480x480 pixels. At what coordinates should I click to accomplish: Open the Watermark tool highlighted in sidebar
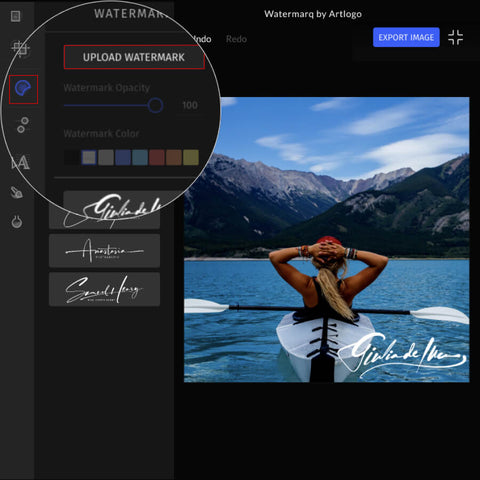(x=23, y=89)
